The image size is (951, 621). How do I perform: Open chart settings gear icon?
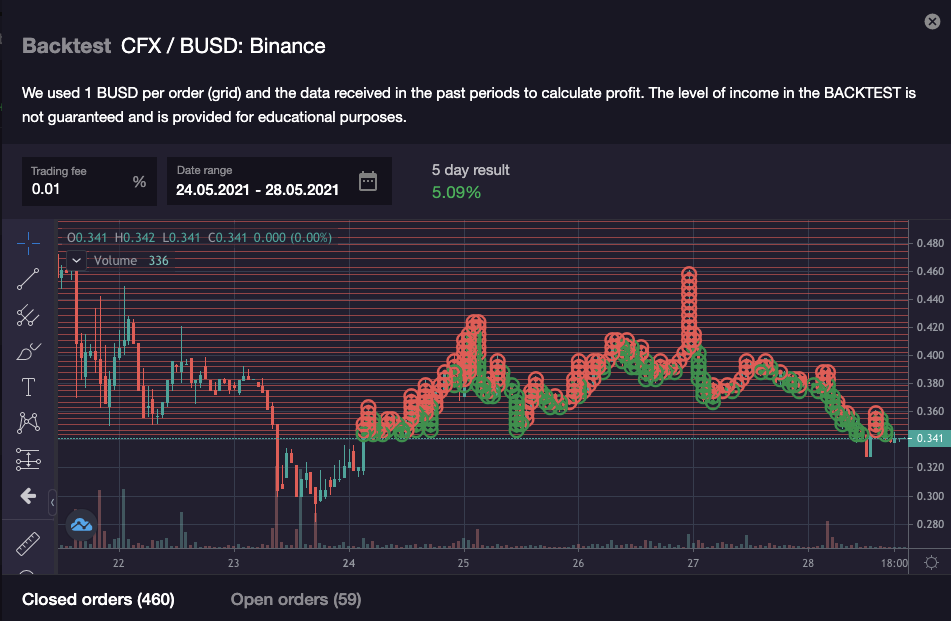click(931, 563)
